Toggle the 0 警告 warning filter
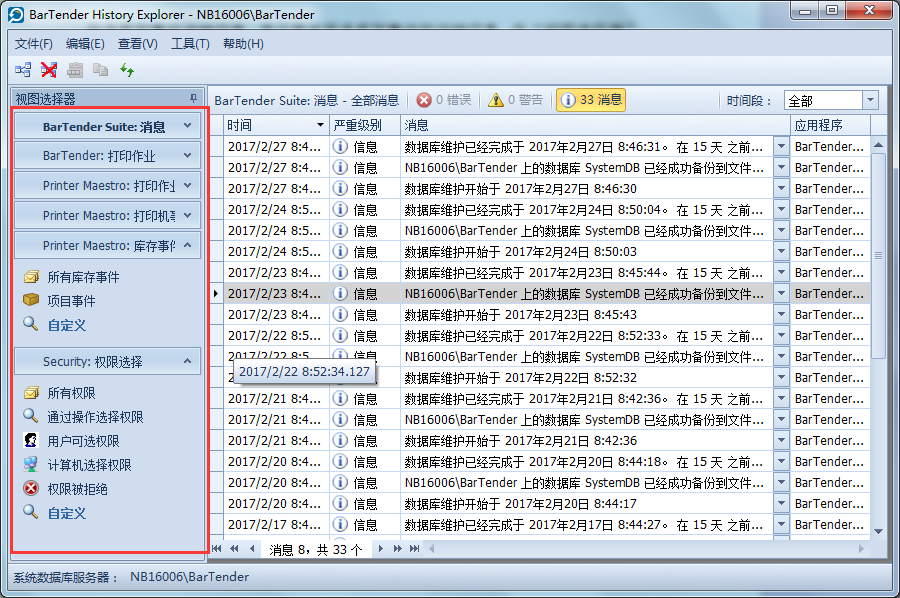900x598 pixels. coord(515,100)
